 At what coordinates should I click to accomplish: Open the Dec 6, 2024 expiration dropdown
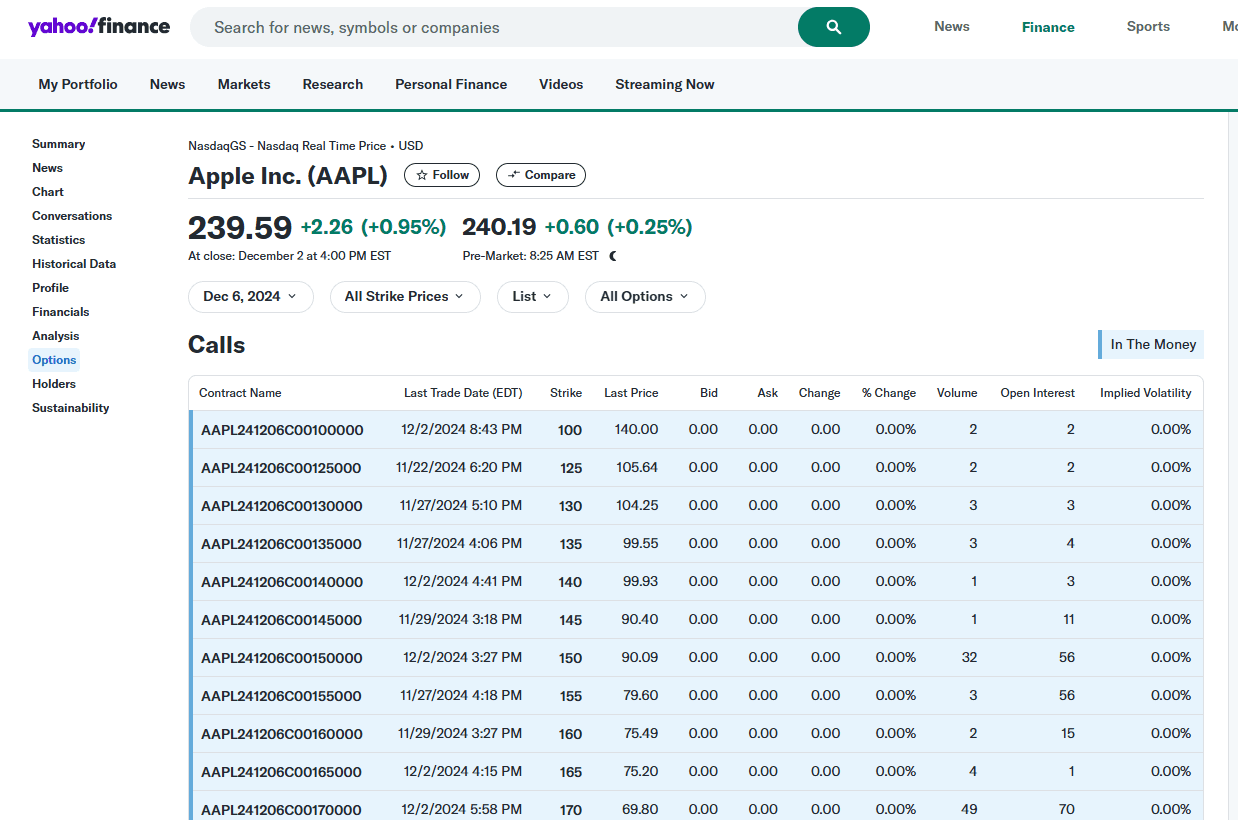pos(251,297)
